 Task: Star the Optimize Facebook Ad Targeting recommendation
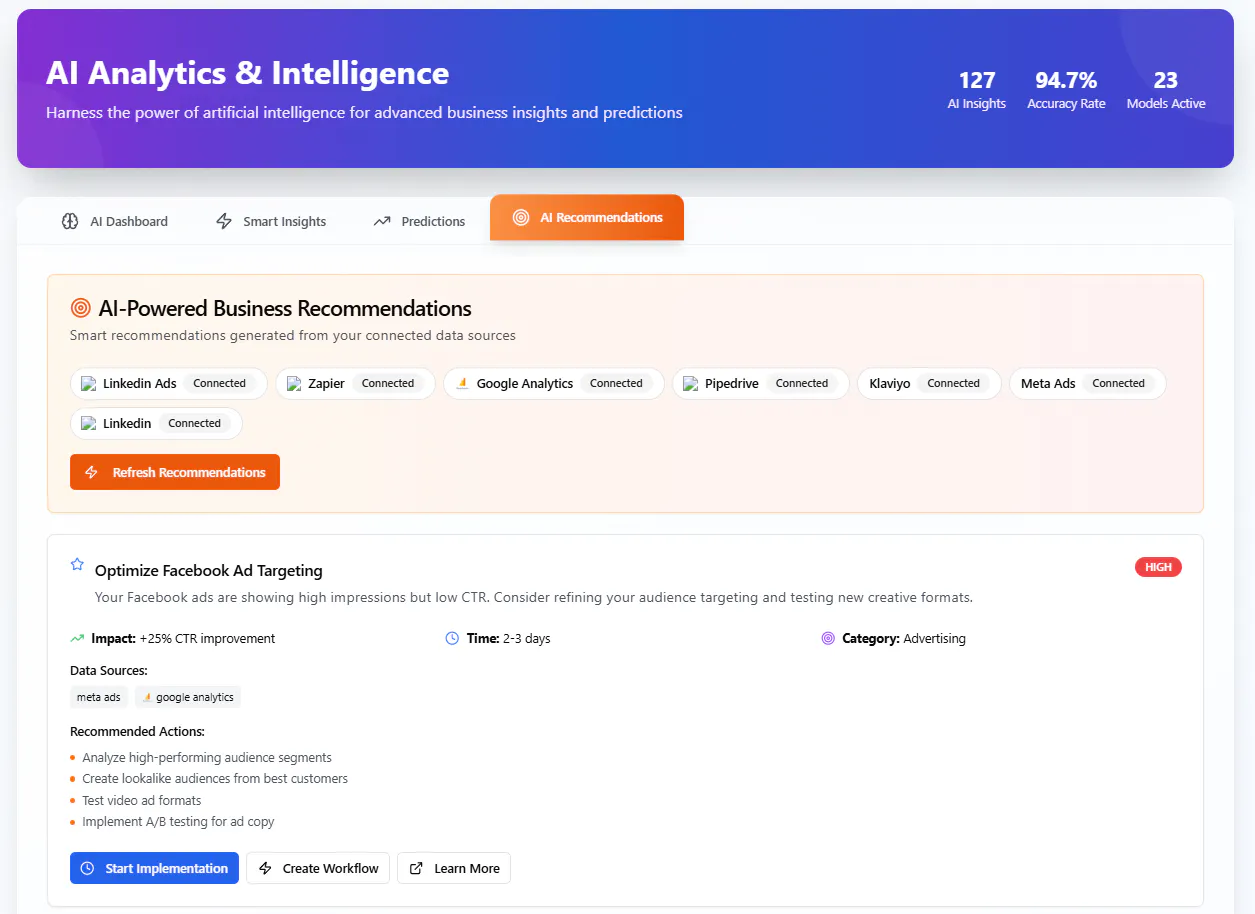coord(77,564)
